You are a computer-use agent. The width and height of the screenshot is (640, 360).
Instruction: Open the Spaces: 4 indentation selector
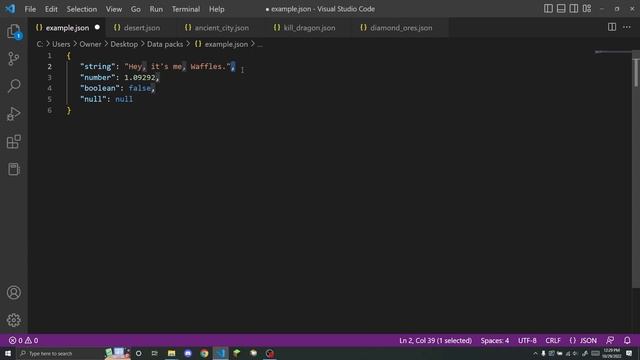point(495,340)
